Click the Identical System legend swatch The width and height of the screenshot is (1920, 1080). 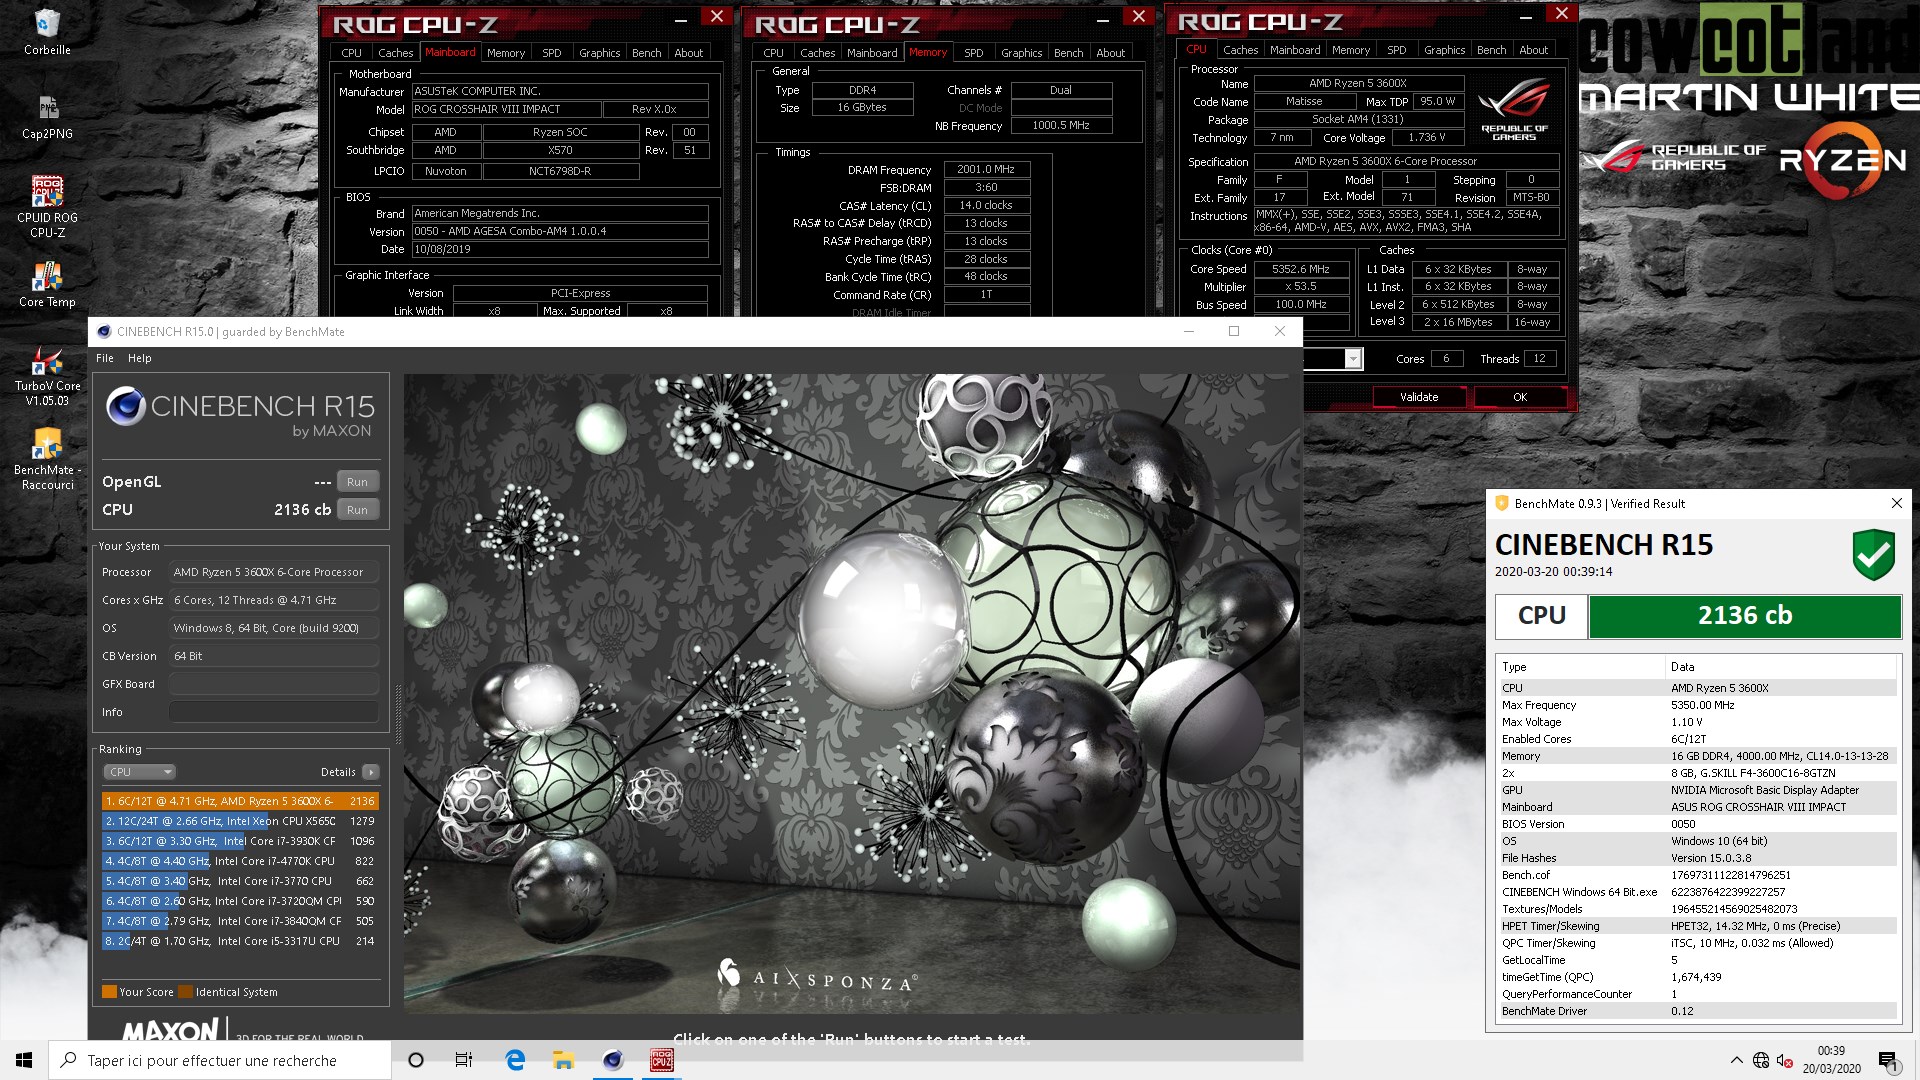pyautogui.click(x=185, y=992)
